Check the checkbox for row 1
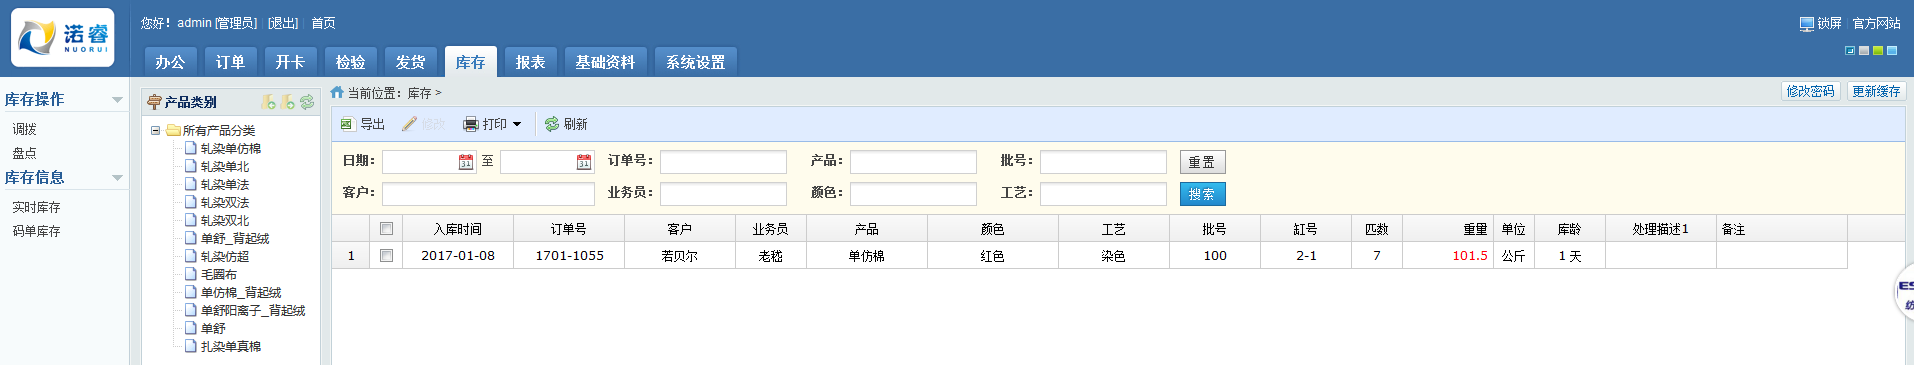The width and height of the screenshot is (1914, 365). 387,256
